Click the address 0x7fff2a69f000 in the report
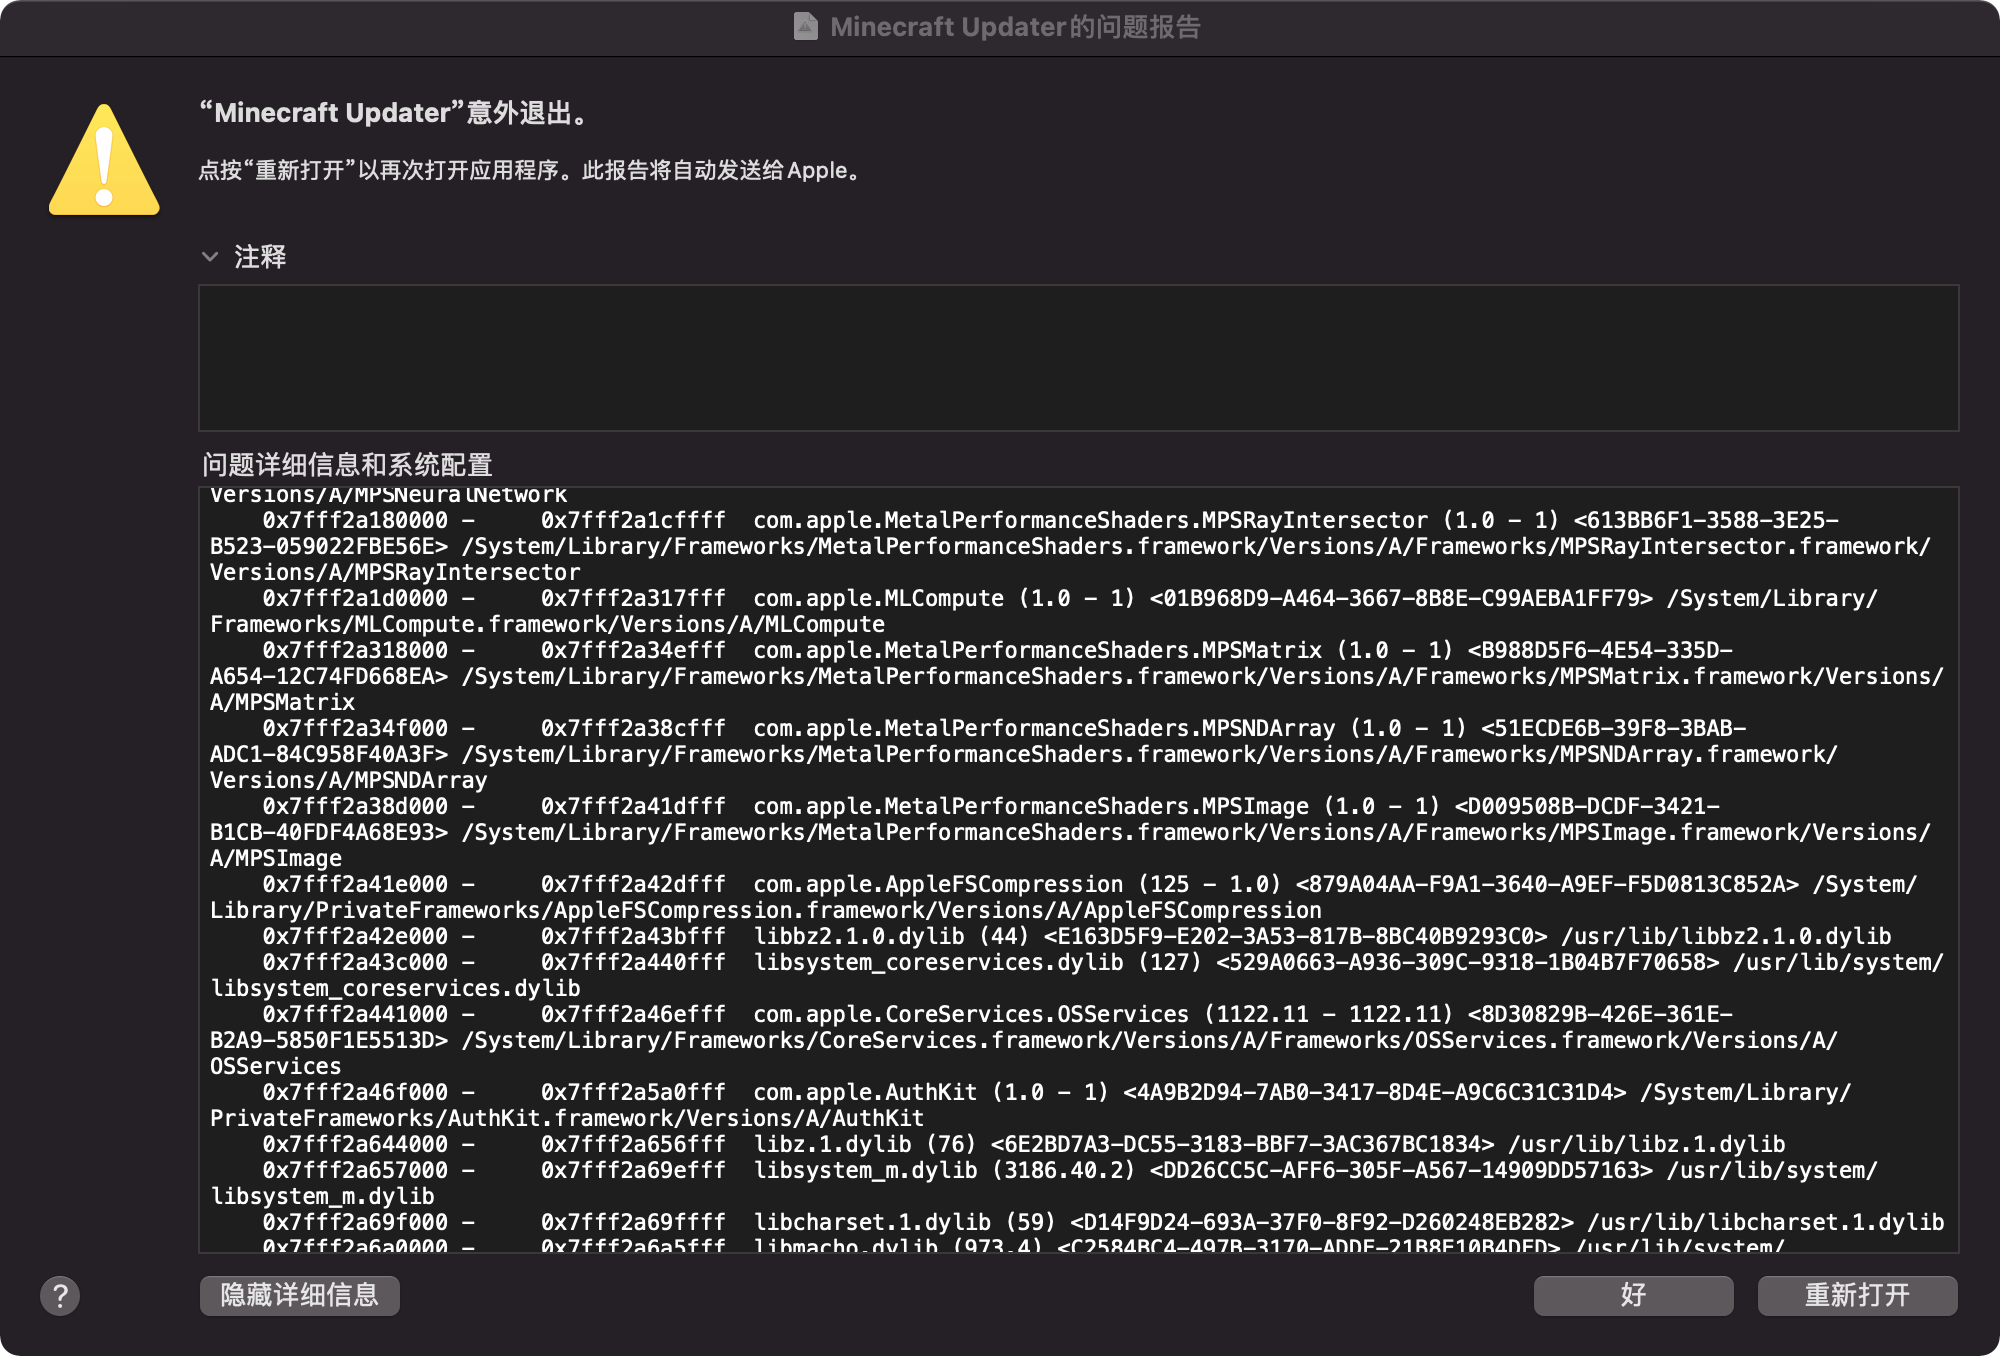 355,1223
